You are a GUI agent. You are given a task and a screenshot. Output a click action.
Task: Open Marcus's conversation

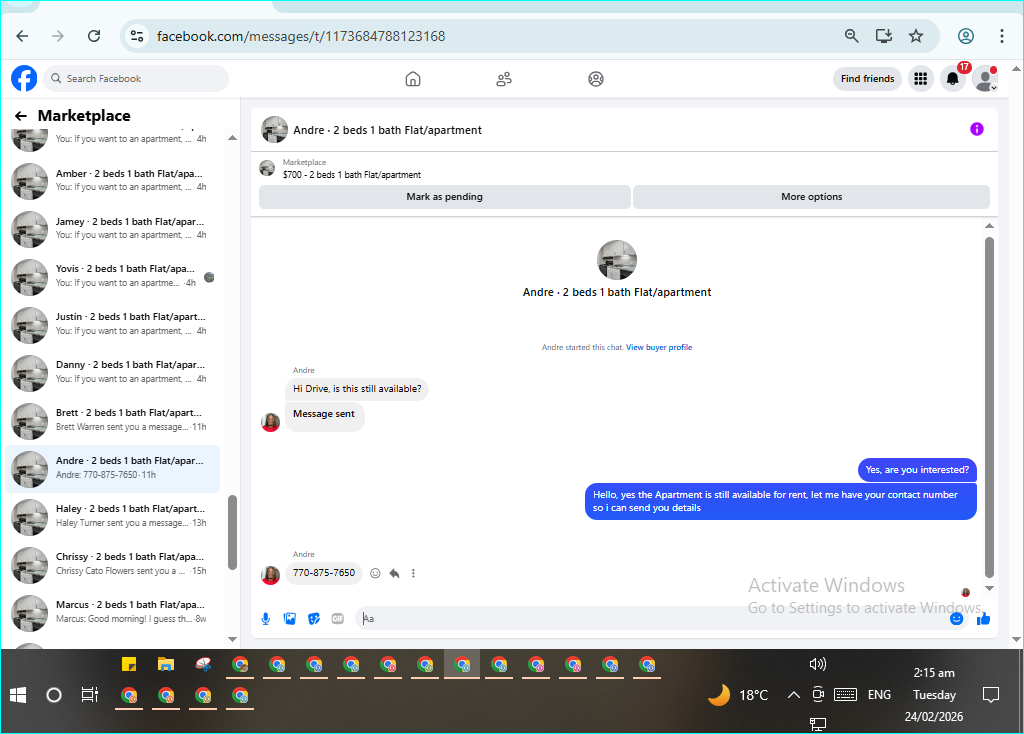click(x=112, y=613)
